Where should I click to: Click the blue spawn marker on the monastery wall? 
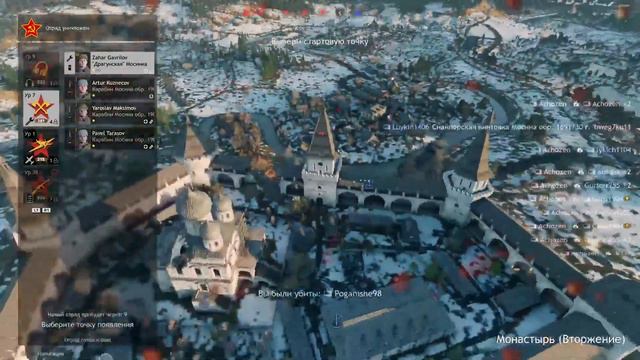click(x=369, y=185)
